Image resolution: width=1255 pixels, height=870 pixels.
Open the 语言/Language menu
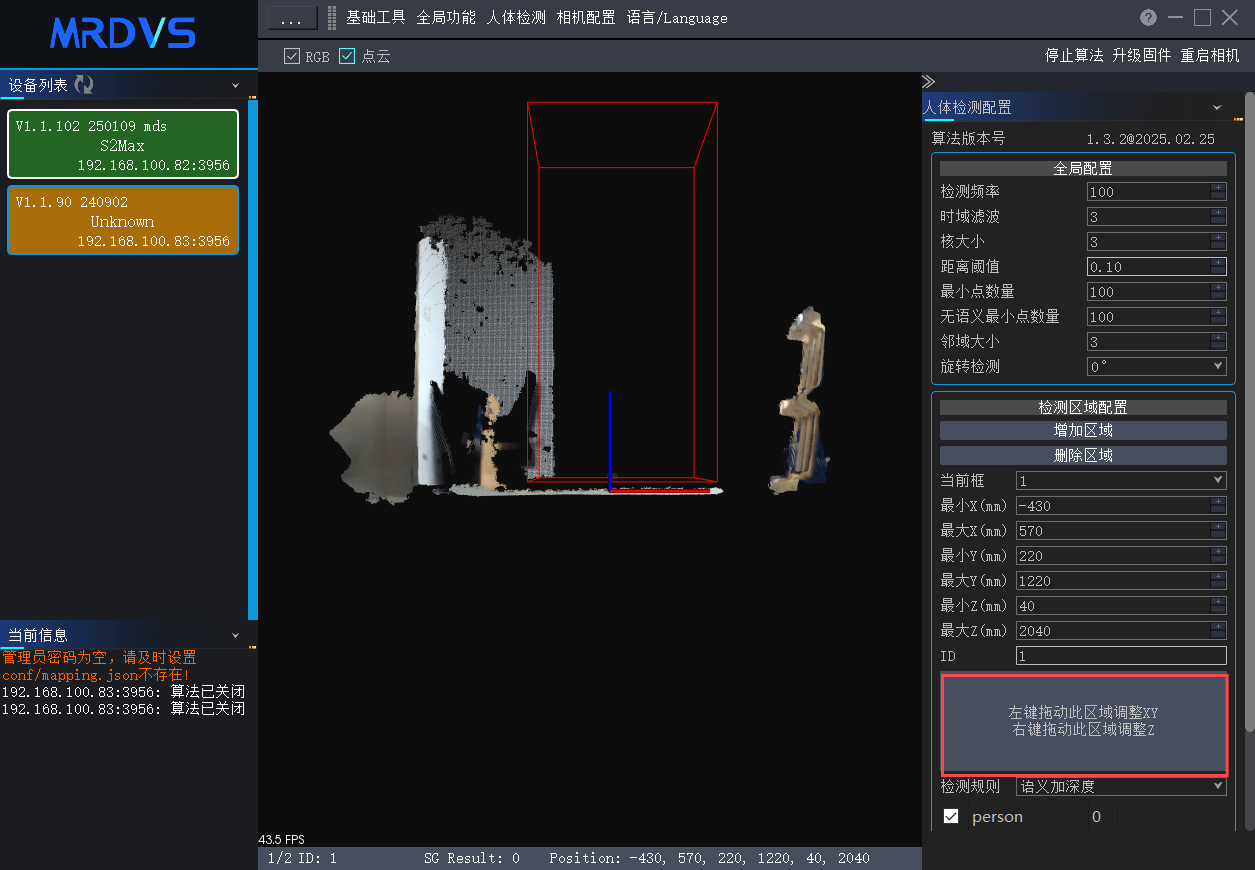coord(677,18)
